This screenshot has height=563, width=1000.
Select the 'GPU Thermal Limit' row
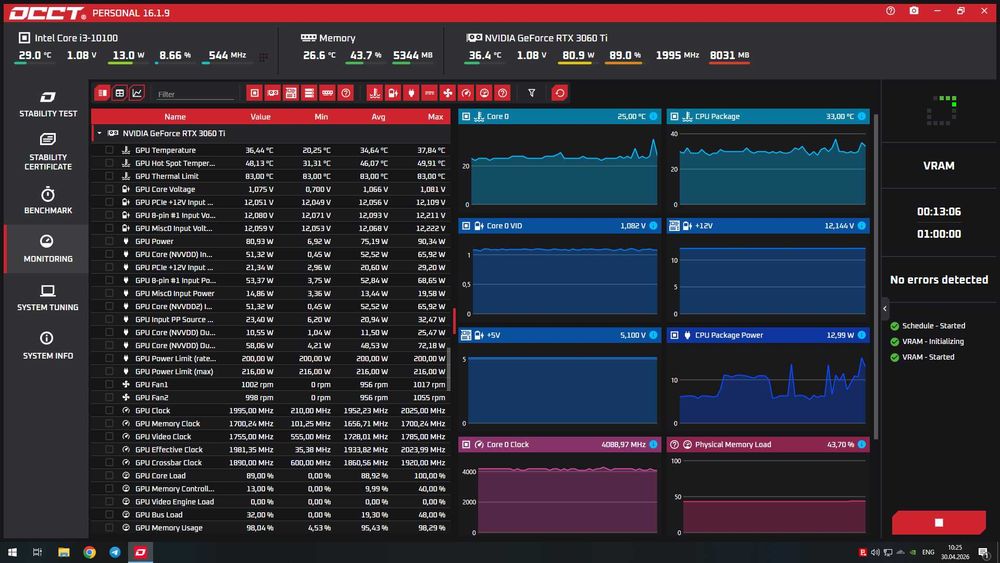click(x=270, y=177)
